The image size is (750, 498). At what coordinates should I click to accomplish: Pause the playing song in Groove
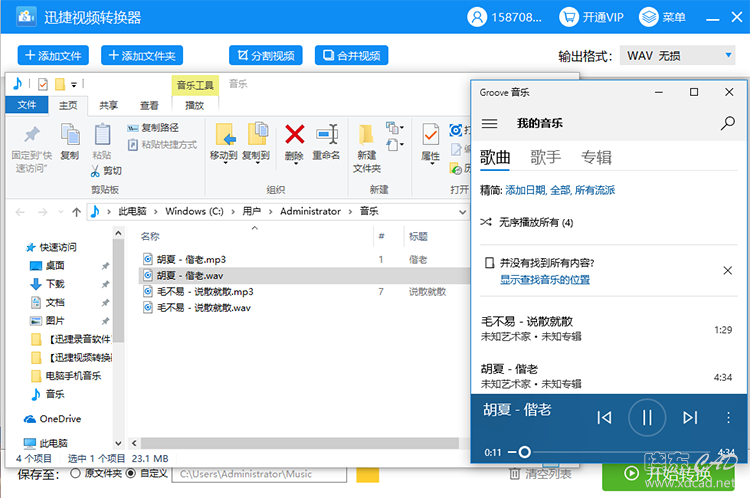click(647, 418)
